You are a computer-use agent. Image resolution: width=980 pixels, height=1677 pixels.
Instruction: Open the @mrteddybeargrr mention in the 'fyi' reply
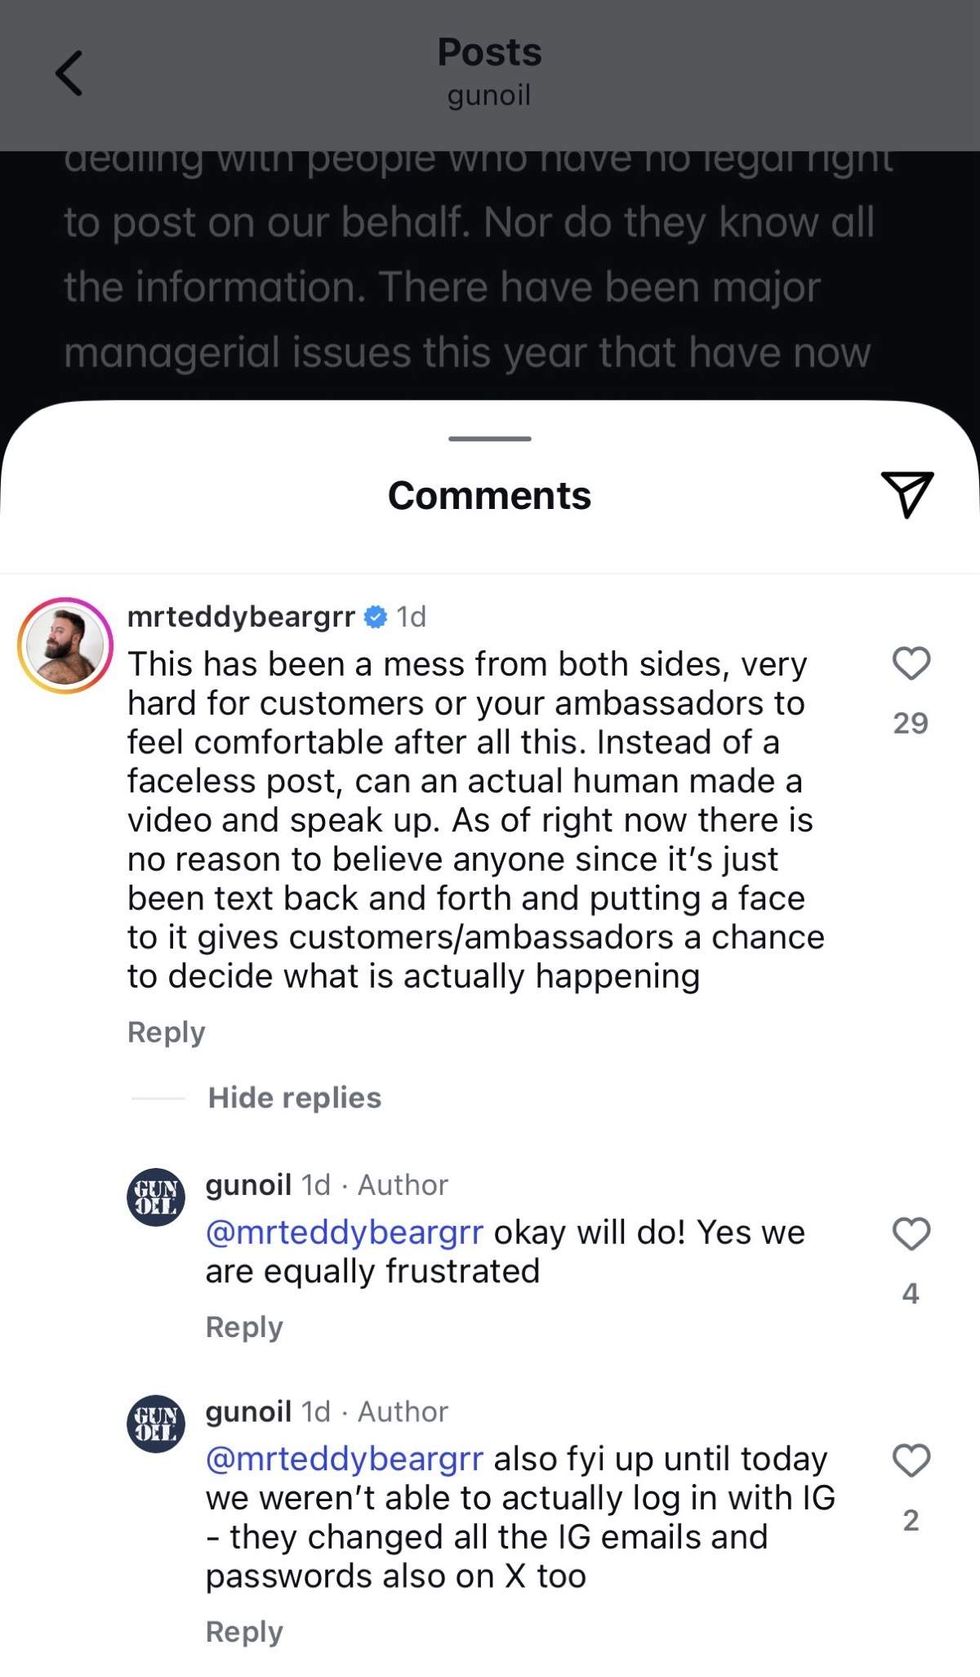[343, 1459]
